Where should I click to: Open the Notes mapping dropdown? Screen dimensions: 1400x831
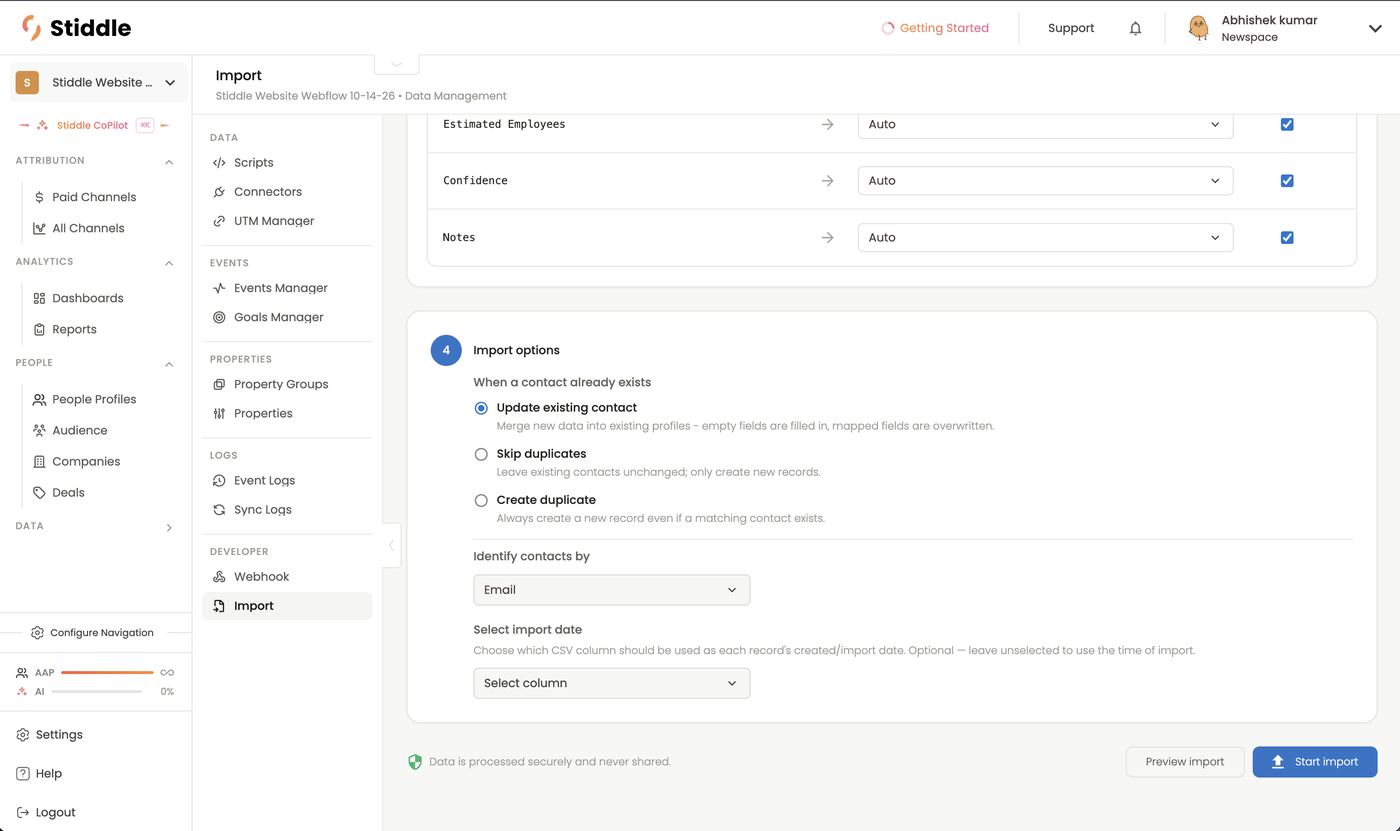tap(1045, 237)
